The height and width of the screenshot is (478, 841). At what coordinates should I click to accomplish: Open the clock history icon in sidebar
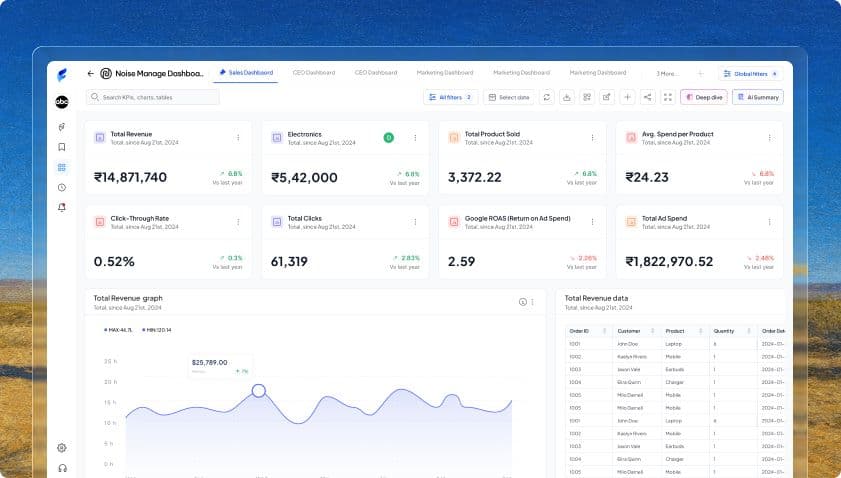(x=62, y=187)
